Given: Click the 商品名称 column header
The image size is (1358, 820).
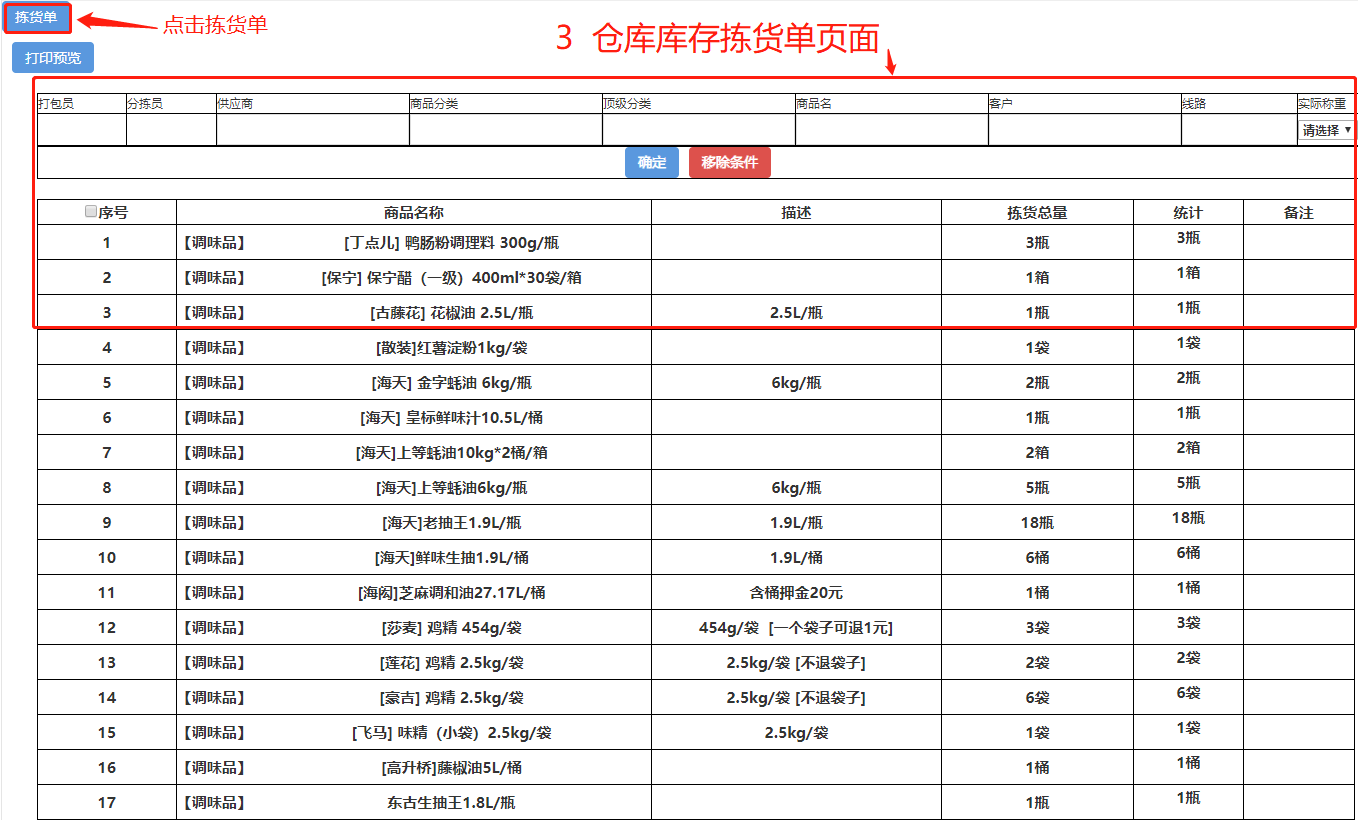Looking at the screenshot, I should [413, 213].
